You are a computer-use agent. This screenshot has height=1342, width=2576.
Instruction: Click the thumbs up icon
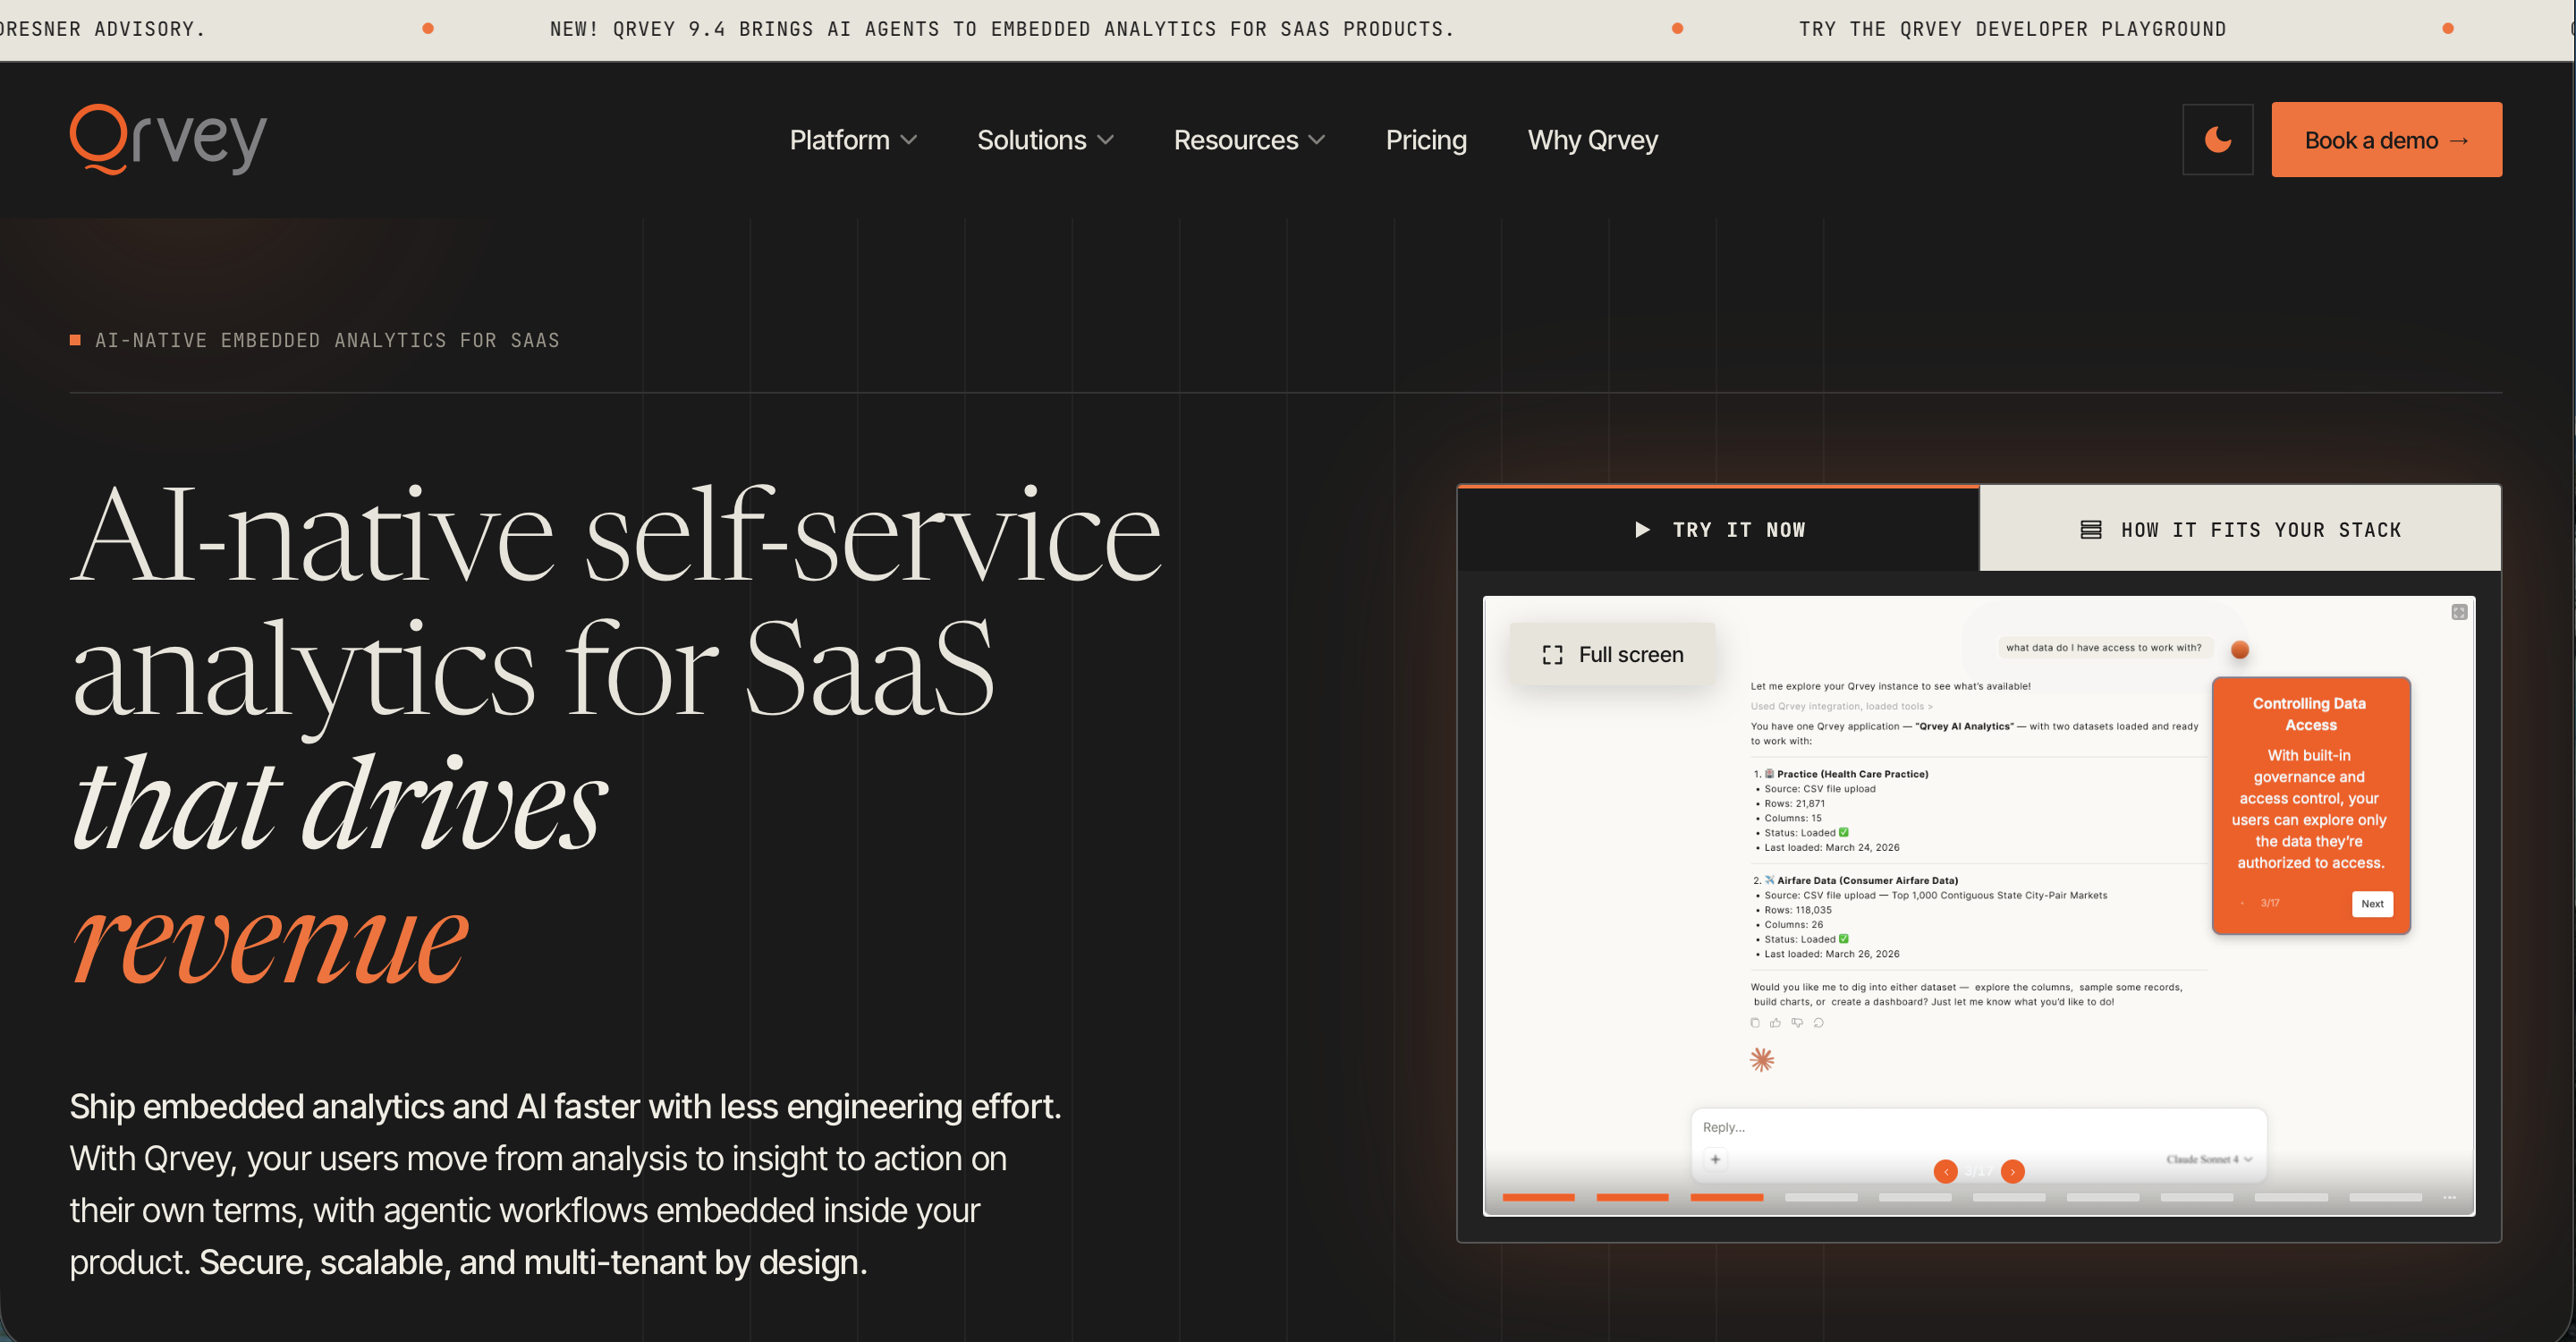click(1776, 1022)
